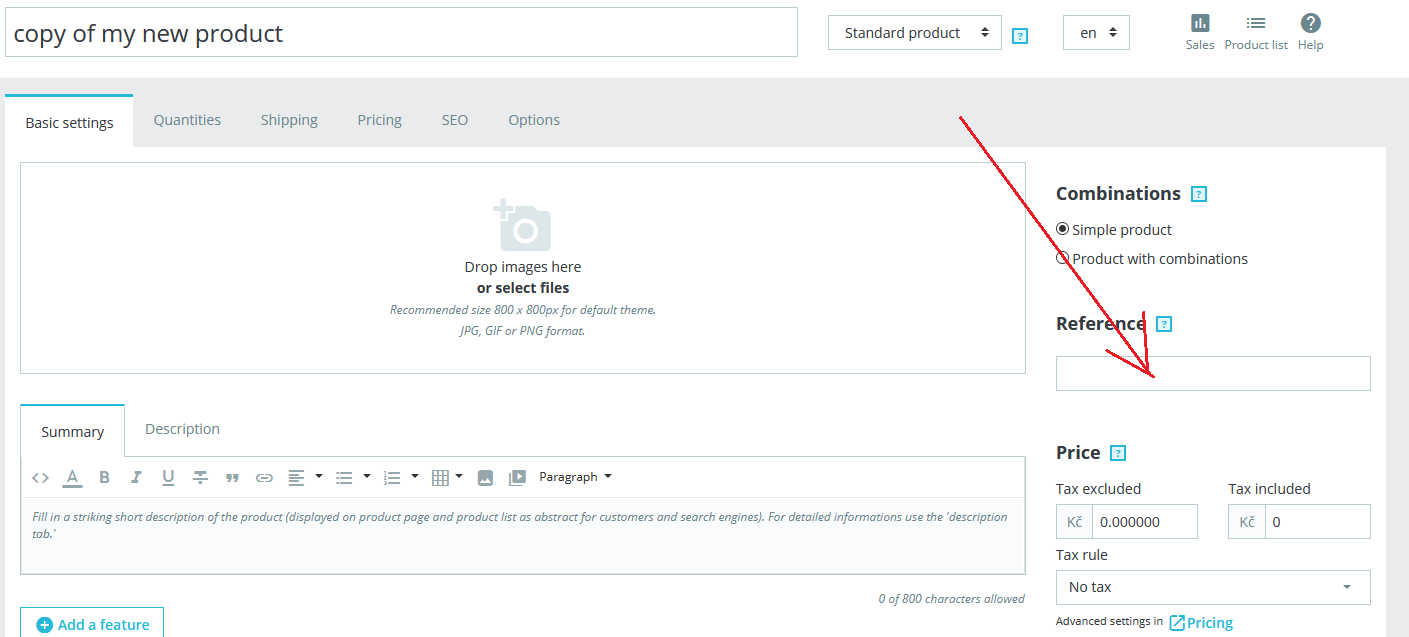1409x637 pixels.
Task: Insert an image in the editor
Action: [485, 478]
